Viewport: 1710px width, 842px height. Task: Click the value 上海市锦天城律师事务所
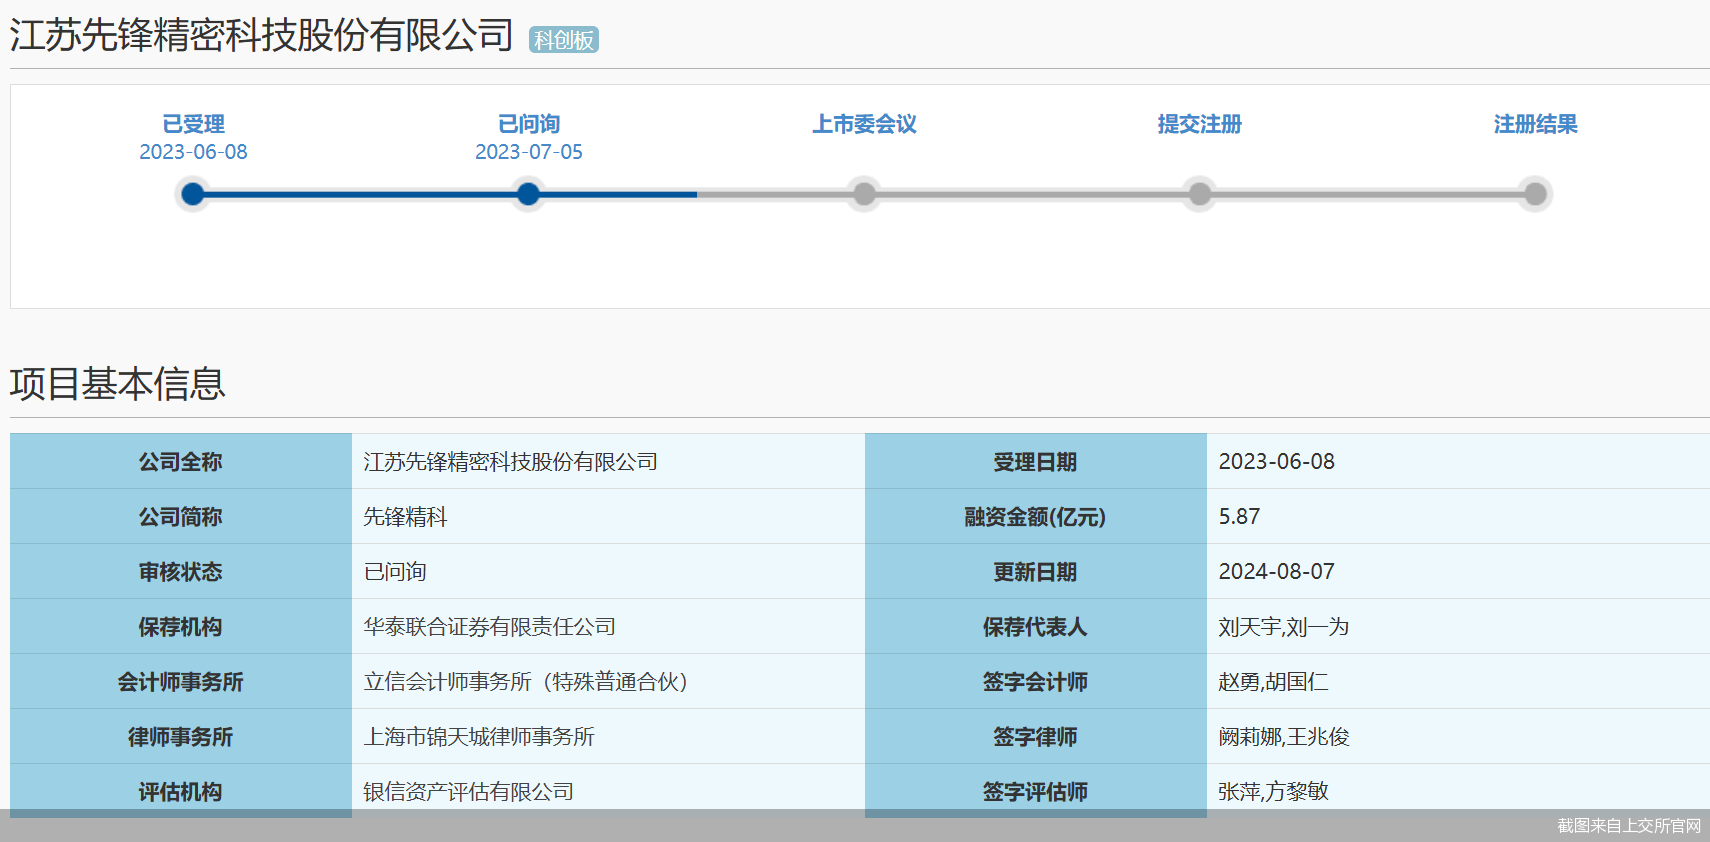tap(479, 737)
